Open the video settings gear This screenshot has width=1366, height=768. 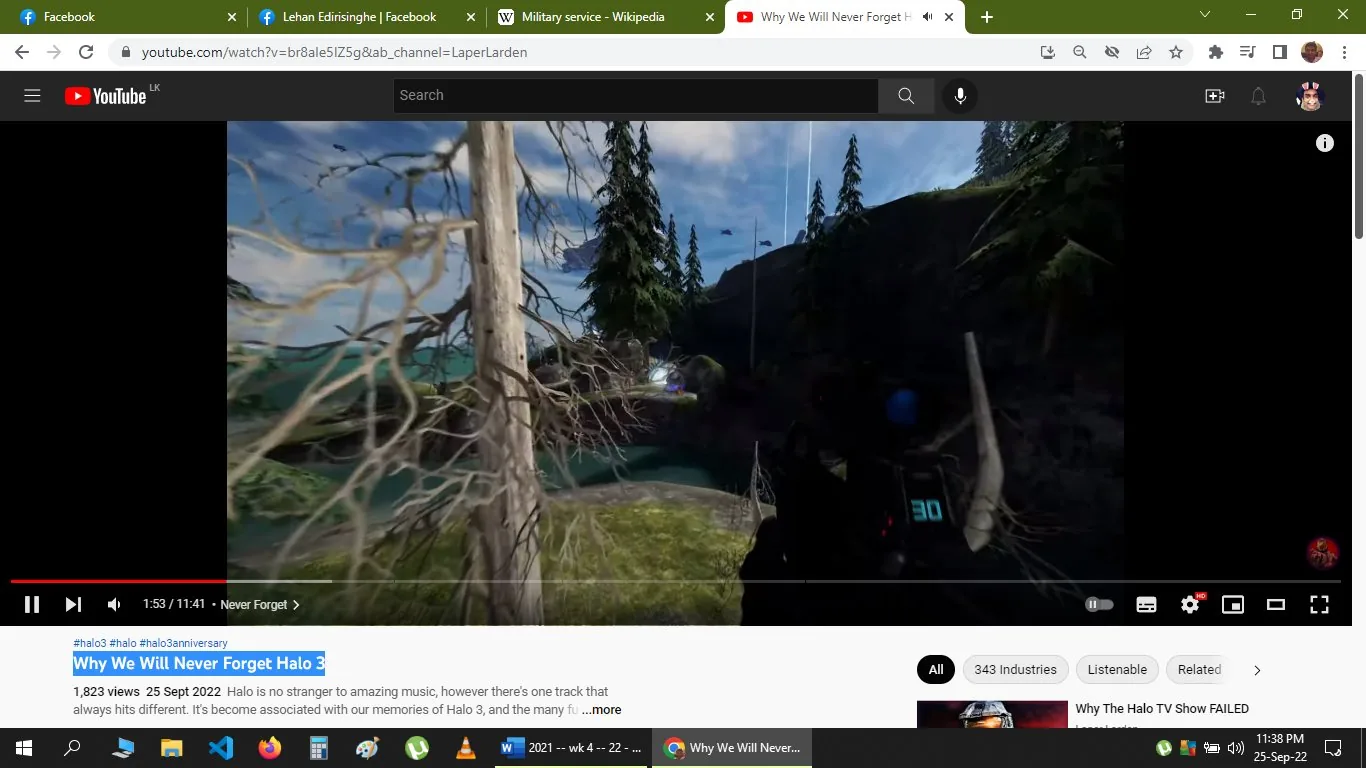[1189, 604]
